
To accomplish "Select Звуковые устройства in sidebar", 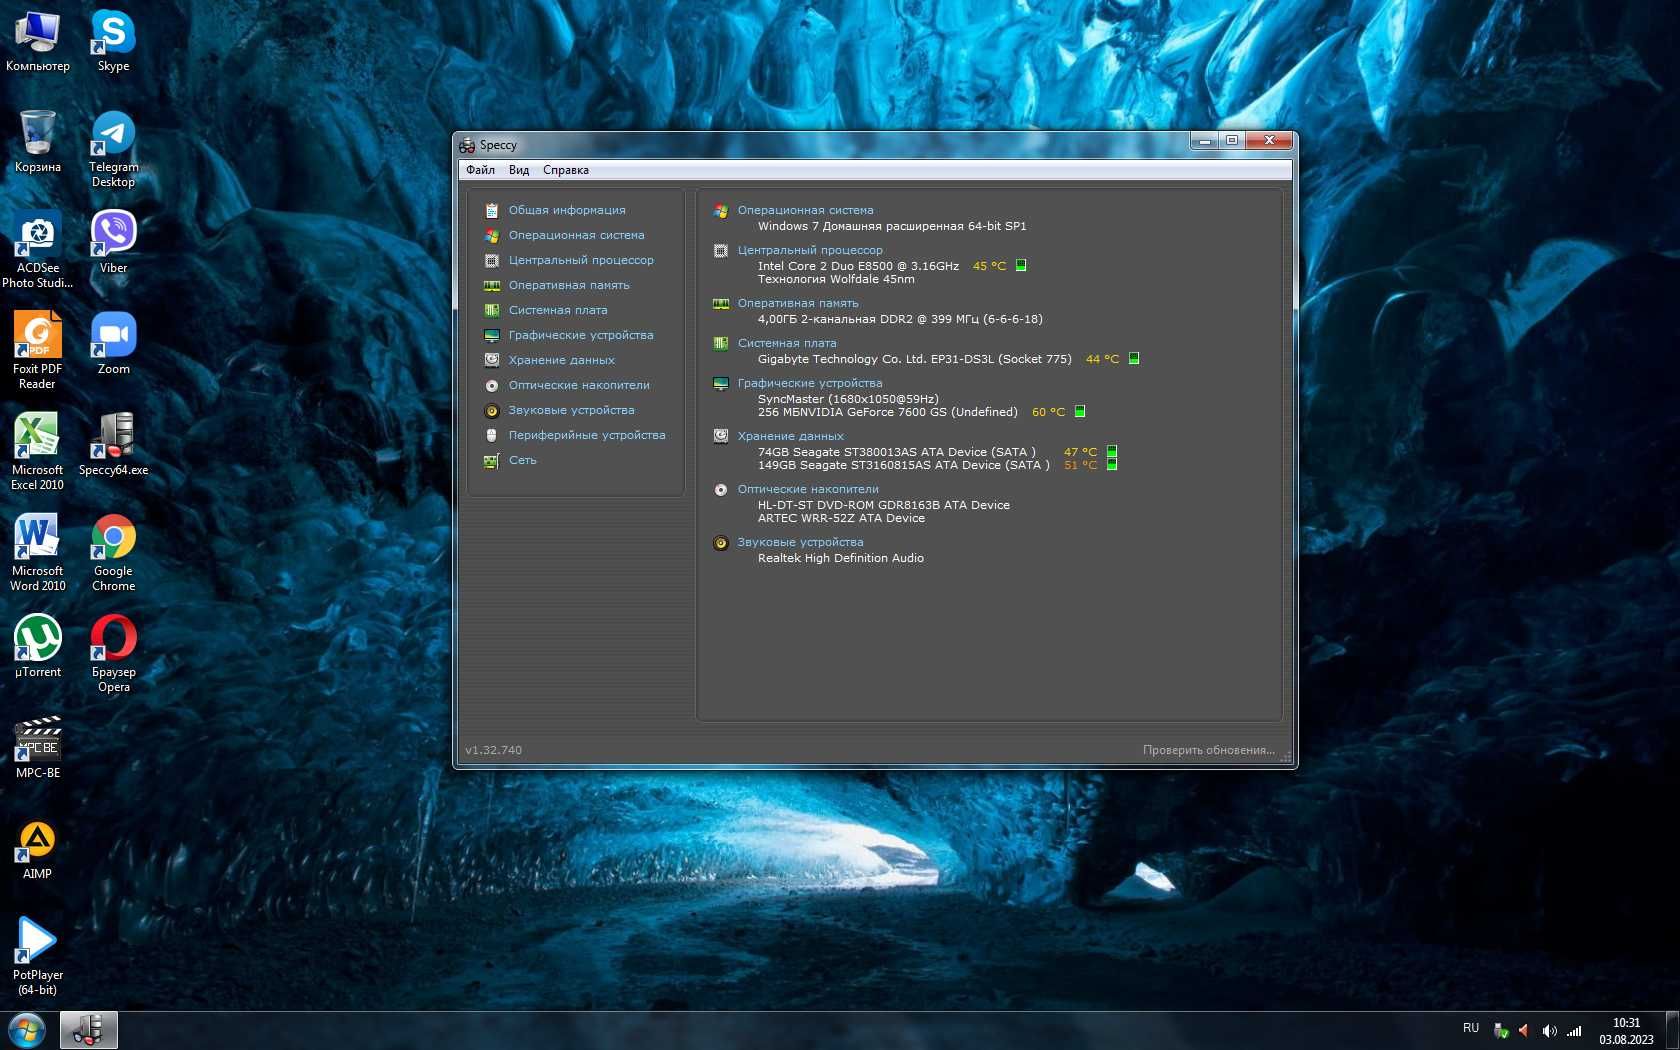I will pos(571,410).
